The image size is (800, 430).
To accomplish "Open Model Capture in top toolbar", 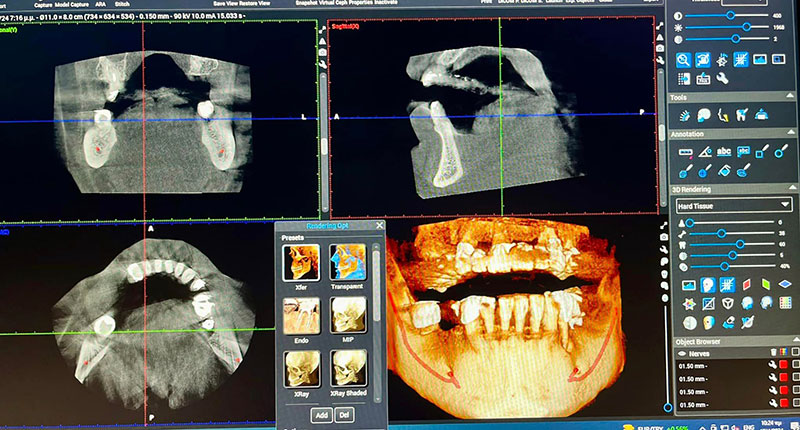I will pyautogui.click(x=70, y=4).
